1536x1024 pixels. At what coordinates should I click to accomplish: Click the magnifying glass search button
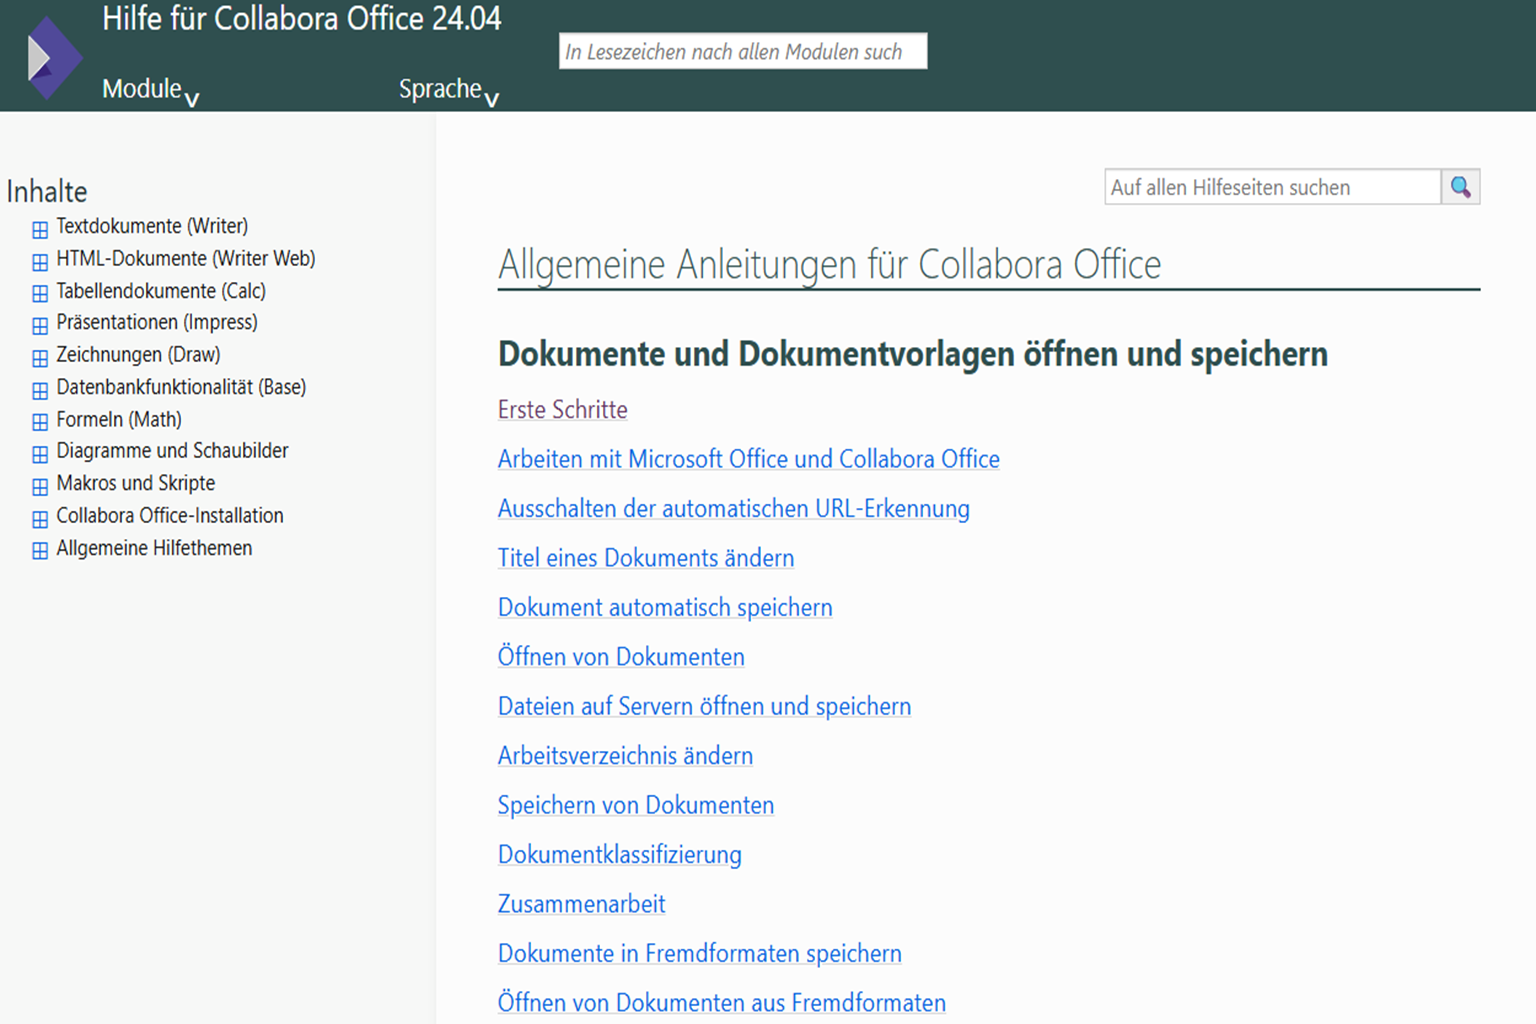tap(1460, 187)
